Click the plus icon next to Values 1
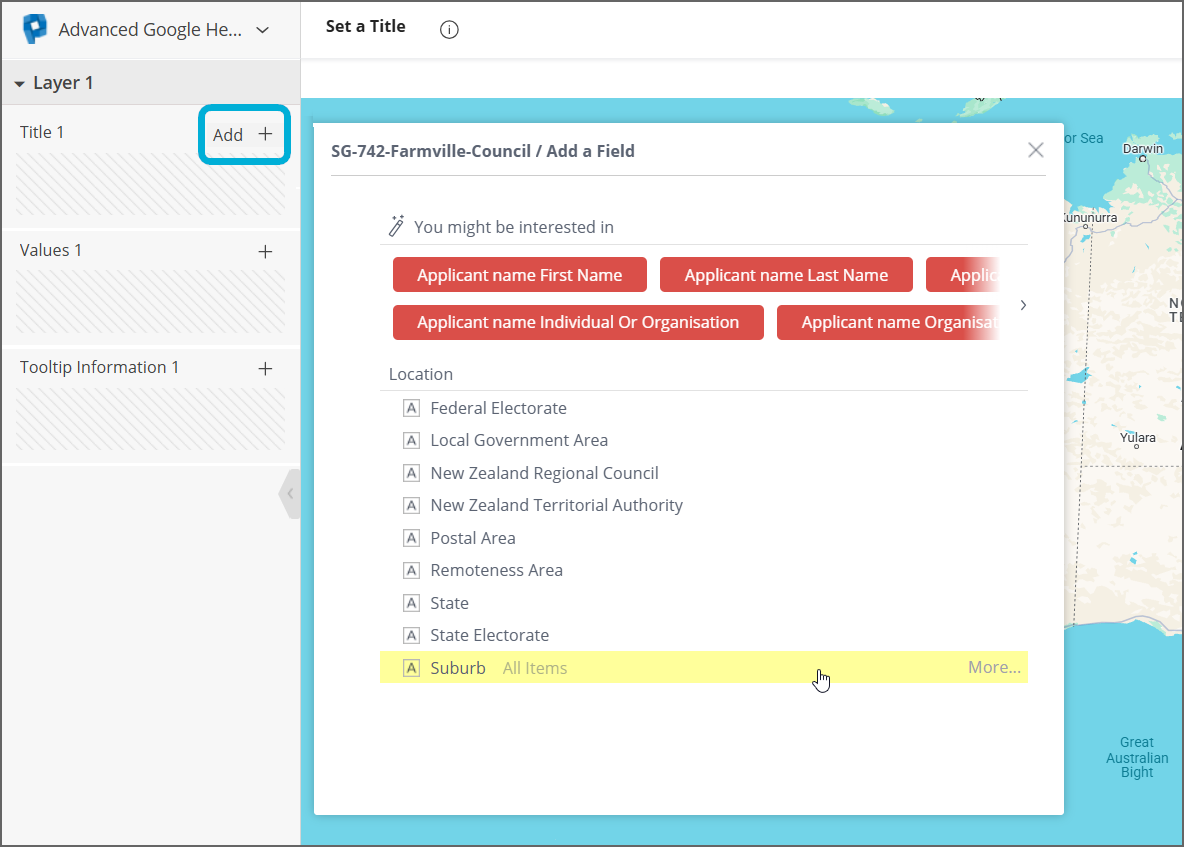The image size is (1184, 847). [x=265, y=251]
